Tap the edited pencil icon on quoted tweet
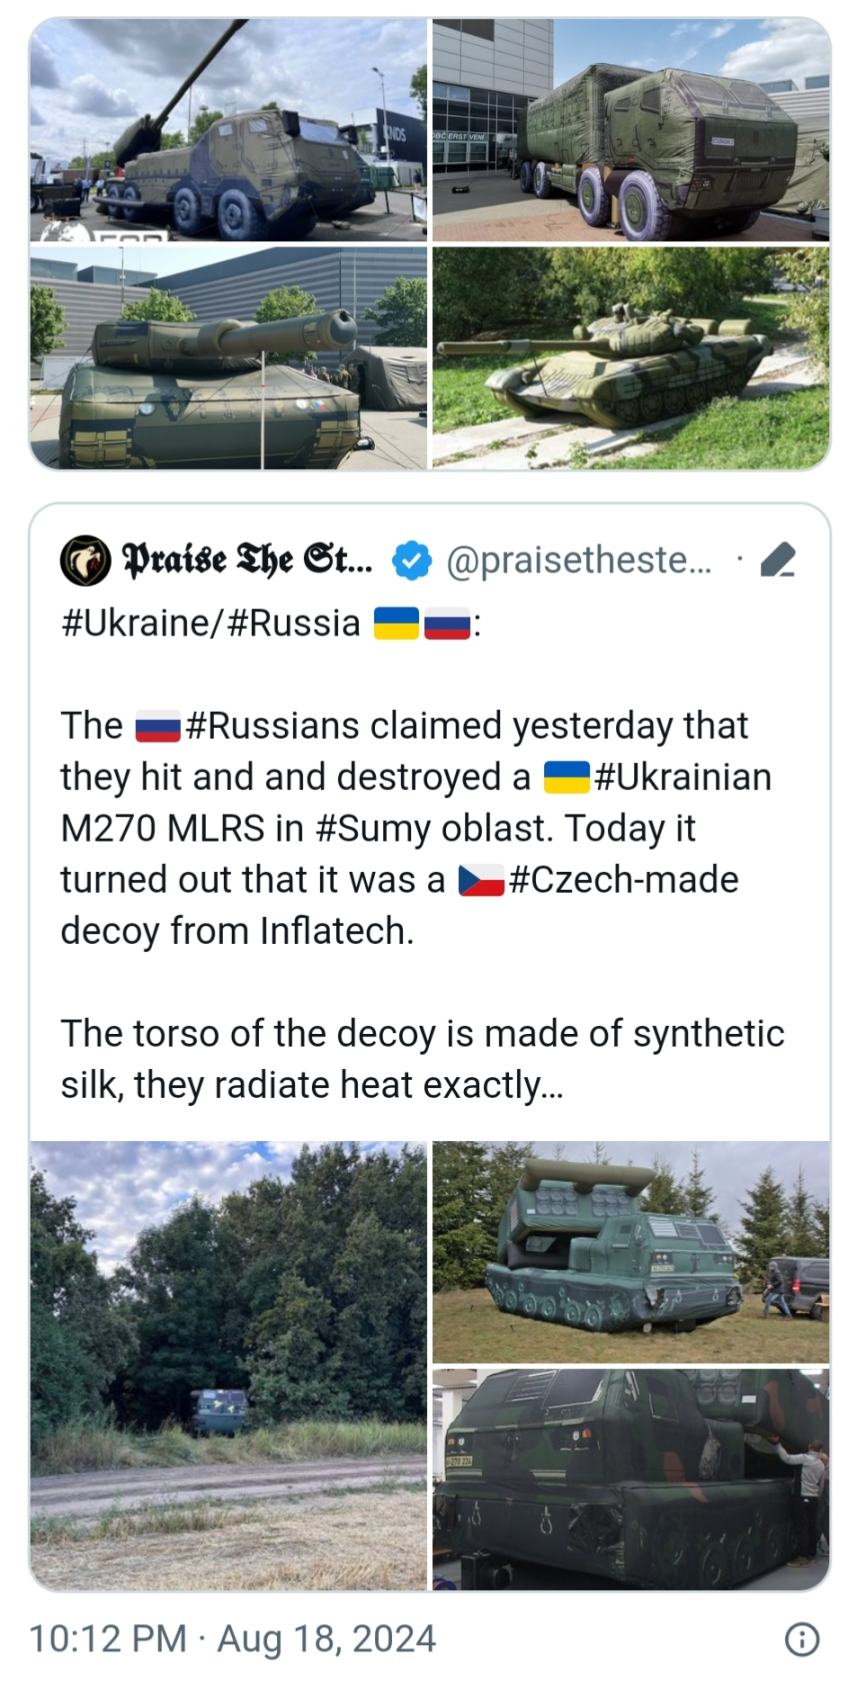Viewport: 848px width, 1681px height. pos(777,563)
